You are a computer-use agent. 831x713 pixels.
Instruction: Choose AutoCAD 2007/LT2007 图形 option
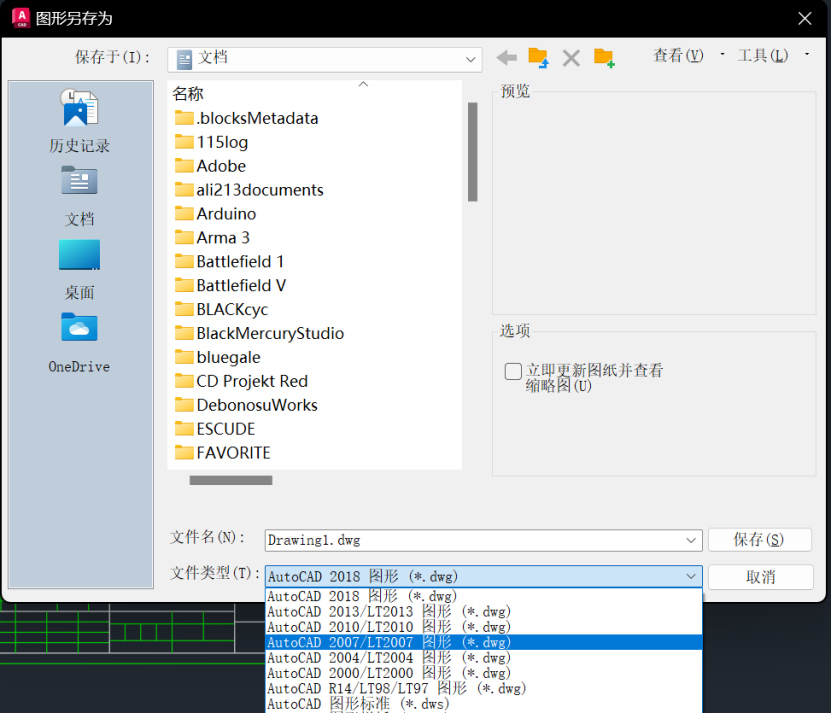tap(483, 642)
